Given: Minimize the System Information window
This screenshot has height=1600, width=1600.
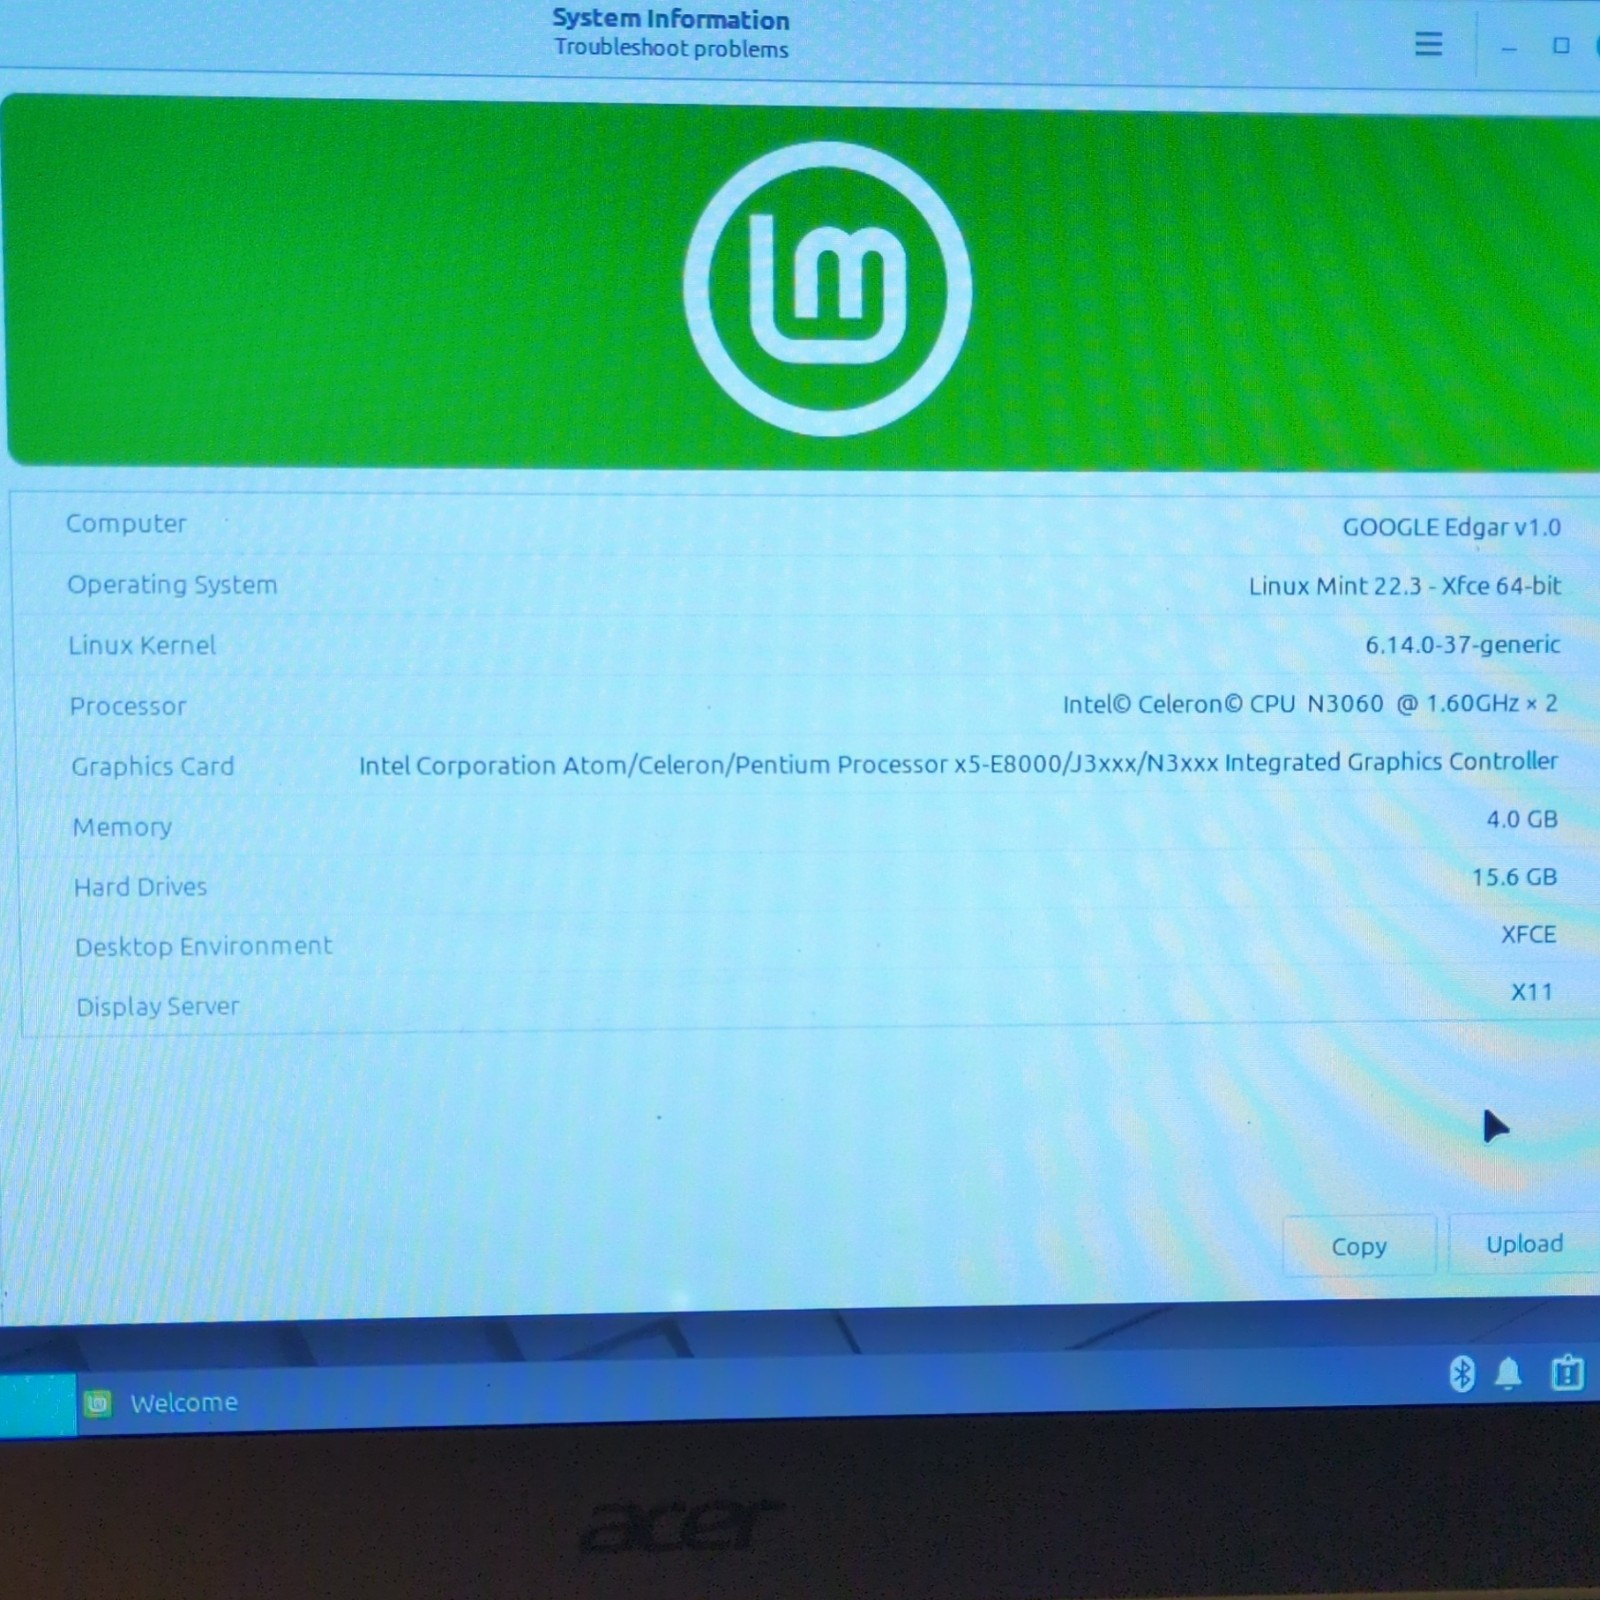Looking at the screenshot, I should click(x=1509, y=47).
